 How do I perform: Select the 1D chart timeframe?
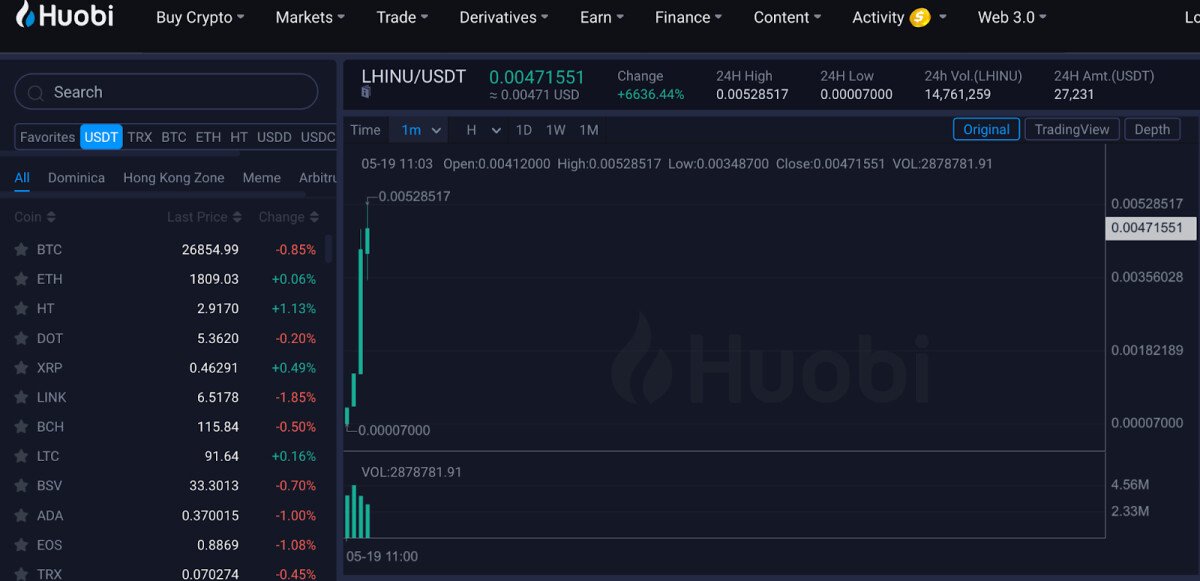pyautogui.click(x=523, y=130)
